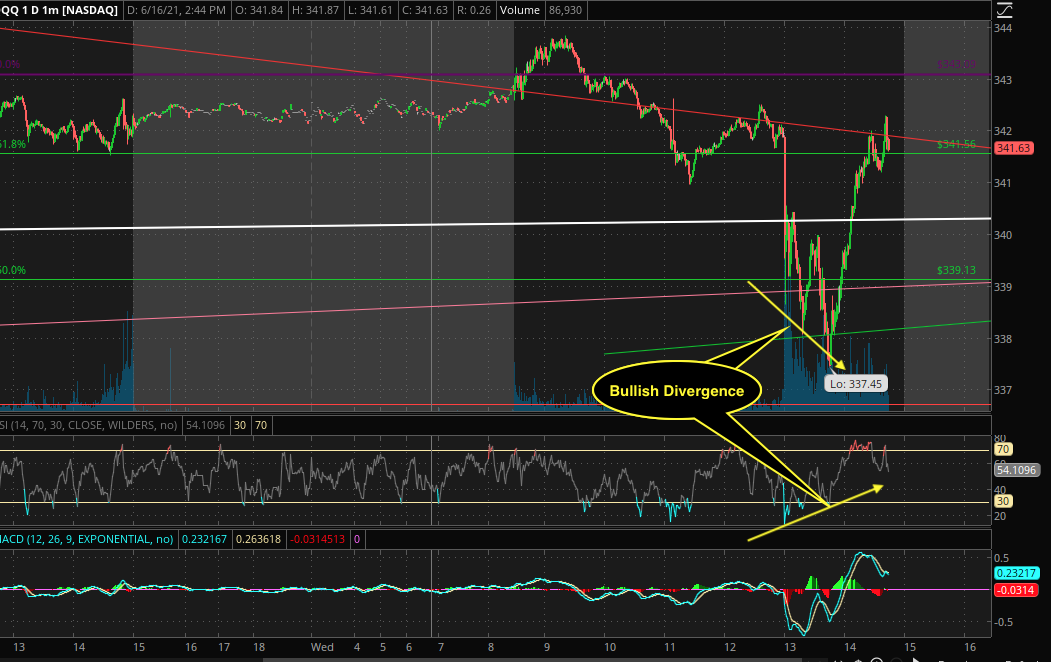This screenshot has height=662, width=1051.
Task: Click the red -0.0314 bubble on MACD axis
Action: [x=1017, y=590]
